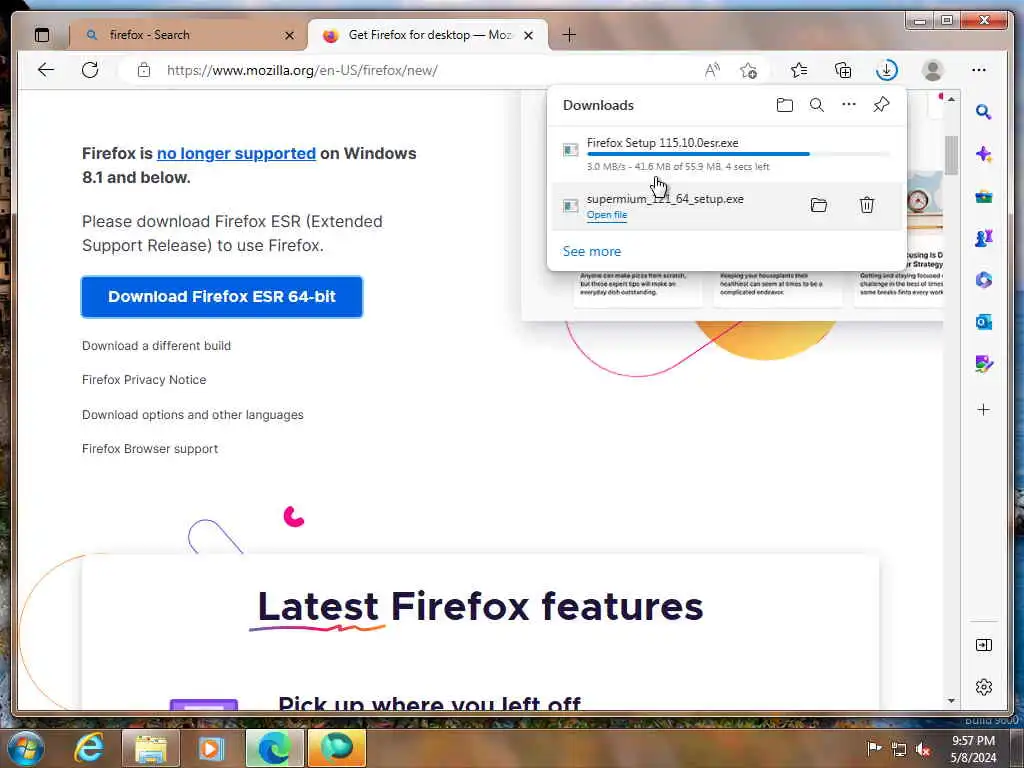
Task: Show supermium setup file in folder
Action: click(818, 205)
